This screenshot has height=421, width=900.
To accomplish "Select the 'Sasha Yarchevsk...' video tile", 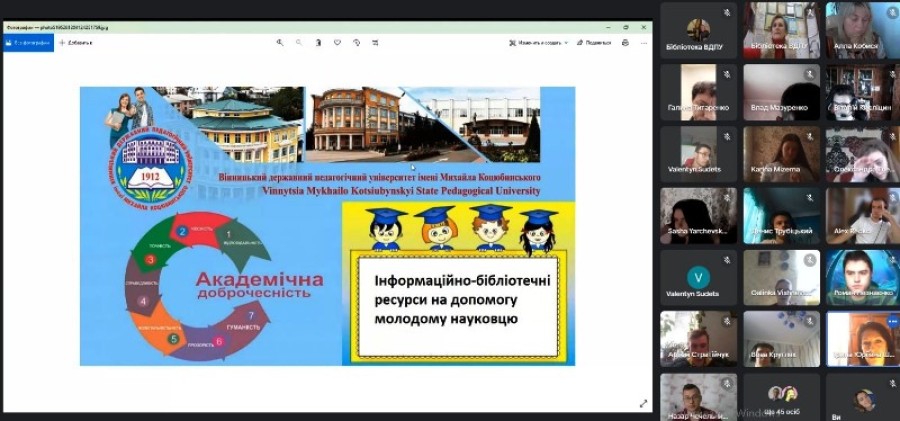I will click(699, 215).
